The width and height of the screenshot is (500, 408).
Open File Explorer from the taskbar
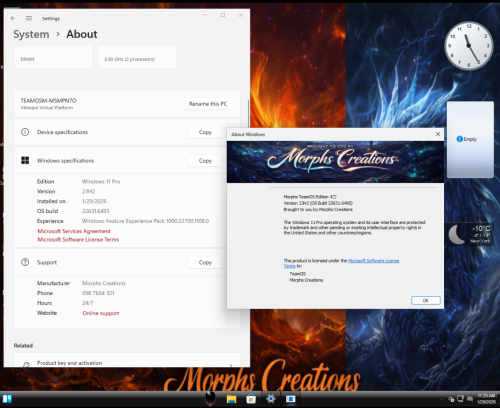[231, 399]
